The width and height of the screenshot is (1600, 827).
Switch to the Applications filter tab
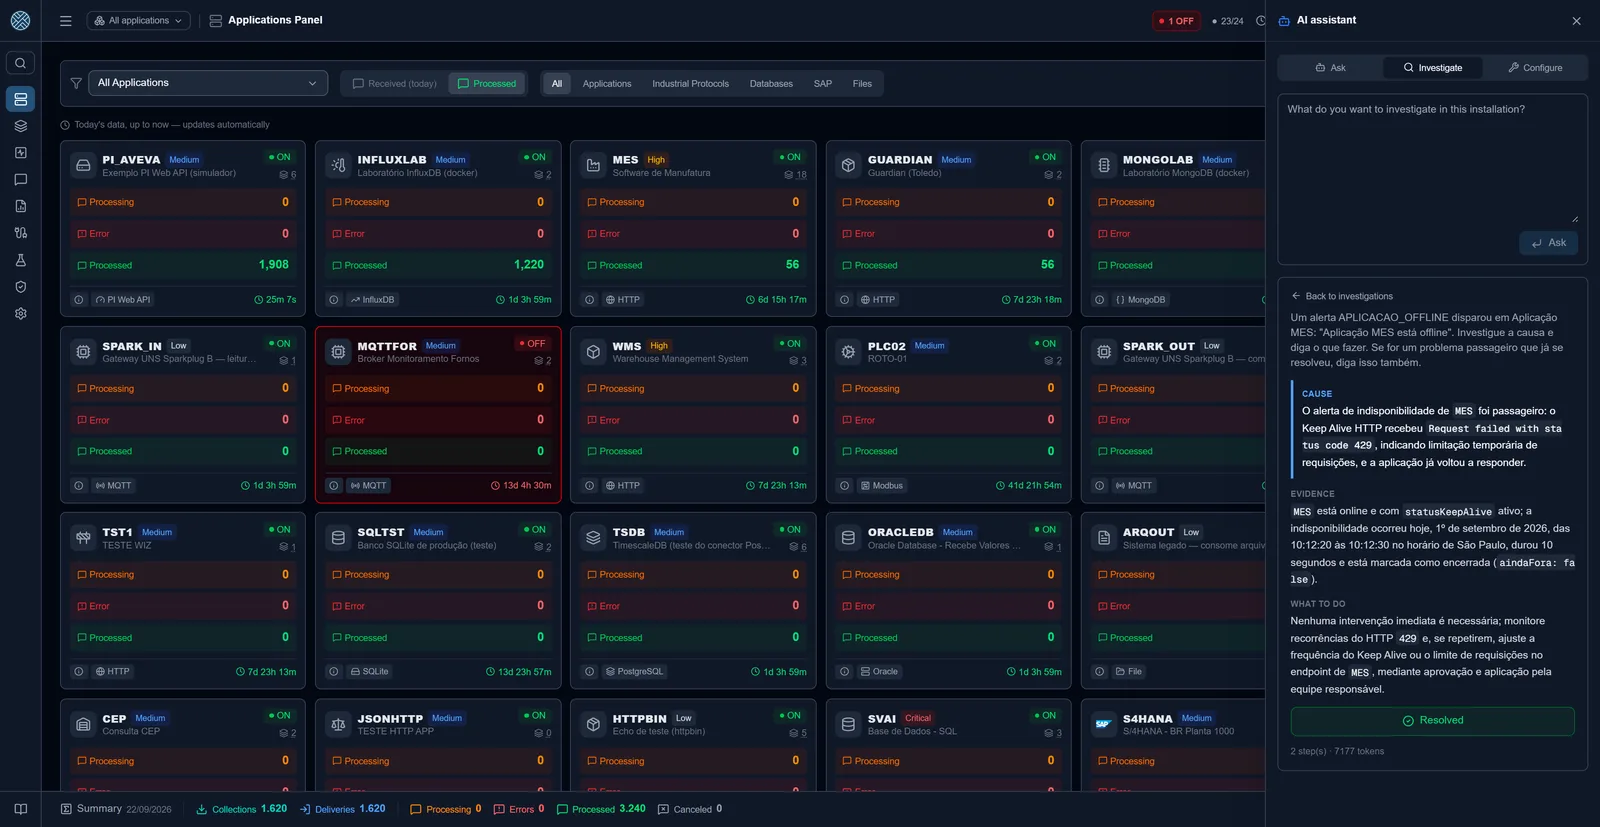coord(607,84)
